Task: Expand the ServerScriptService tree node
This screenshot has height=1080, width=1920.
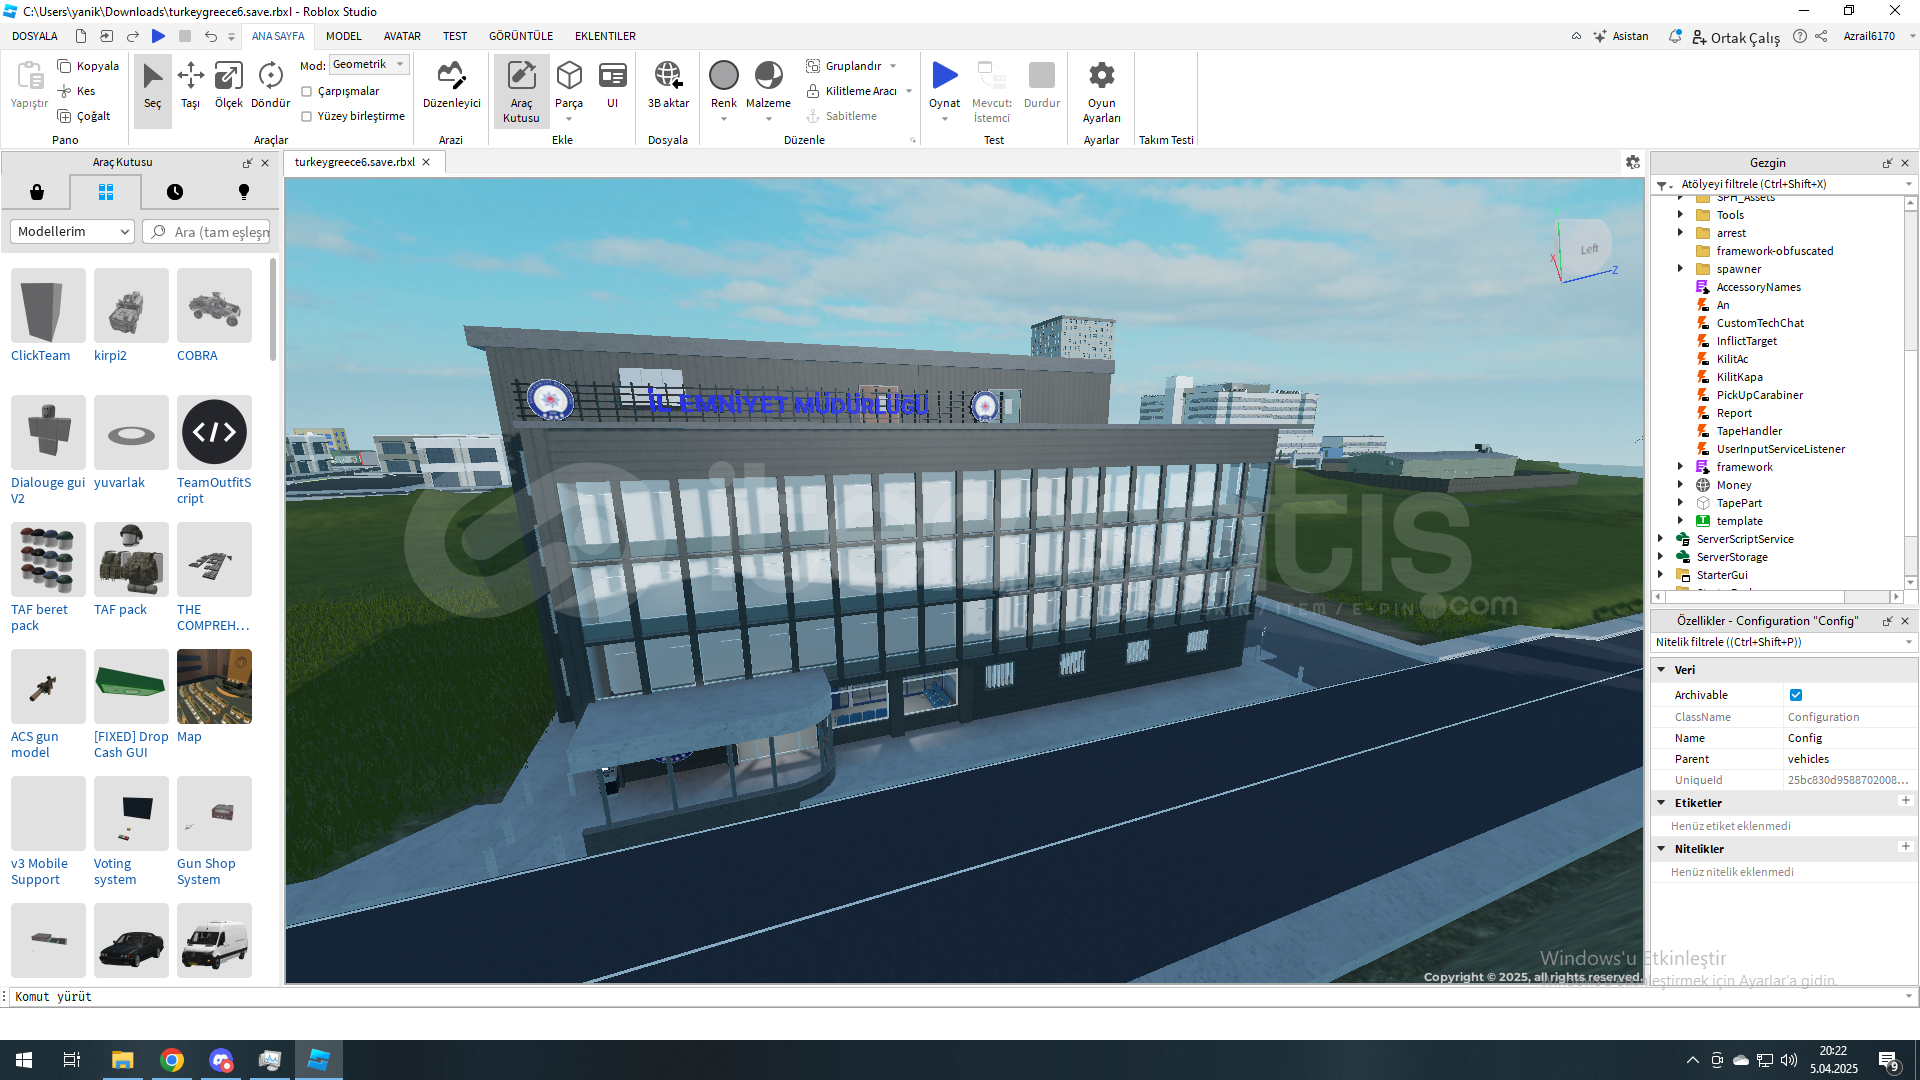Action: (1660, 539)
